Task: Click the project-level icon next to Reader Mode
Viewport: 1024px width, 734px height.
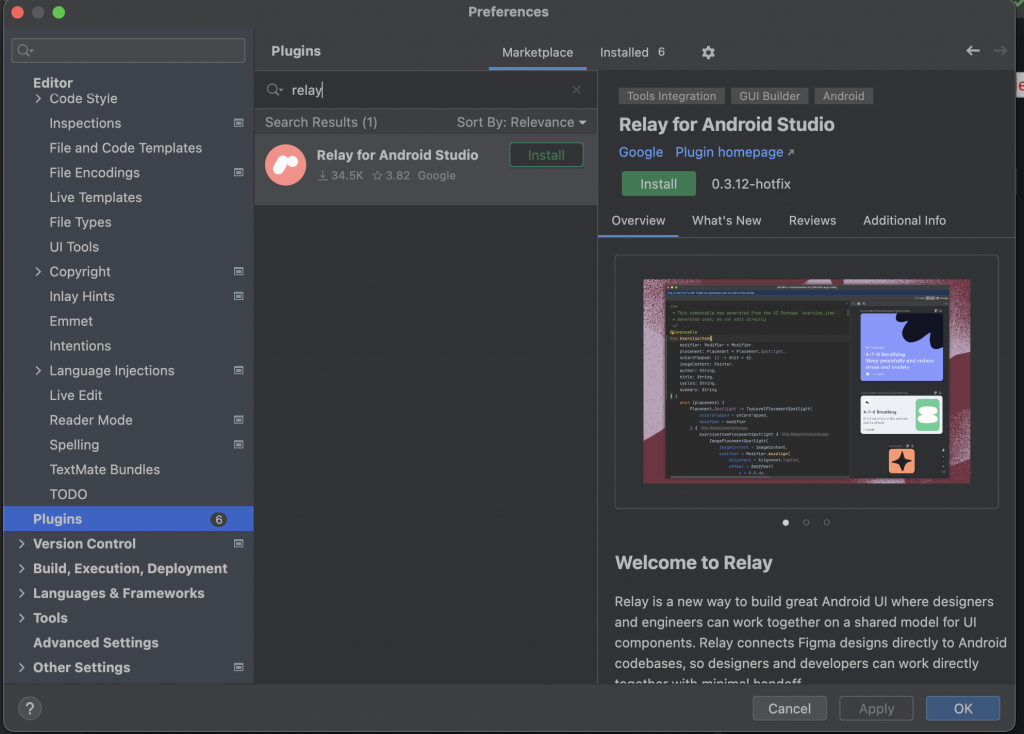Action: [x=238, y=420]
